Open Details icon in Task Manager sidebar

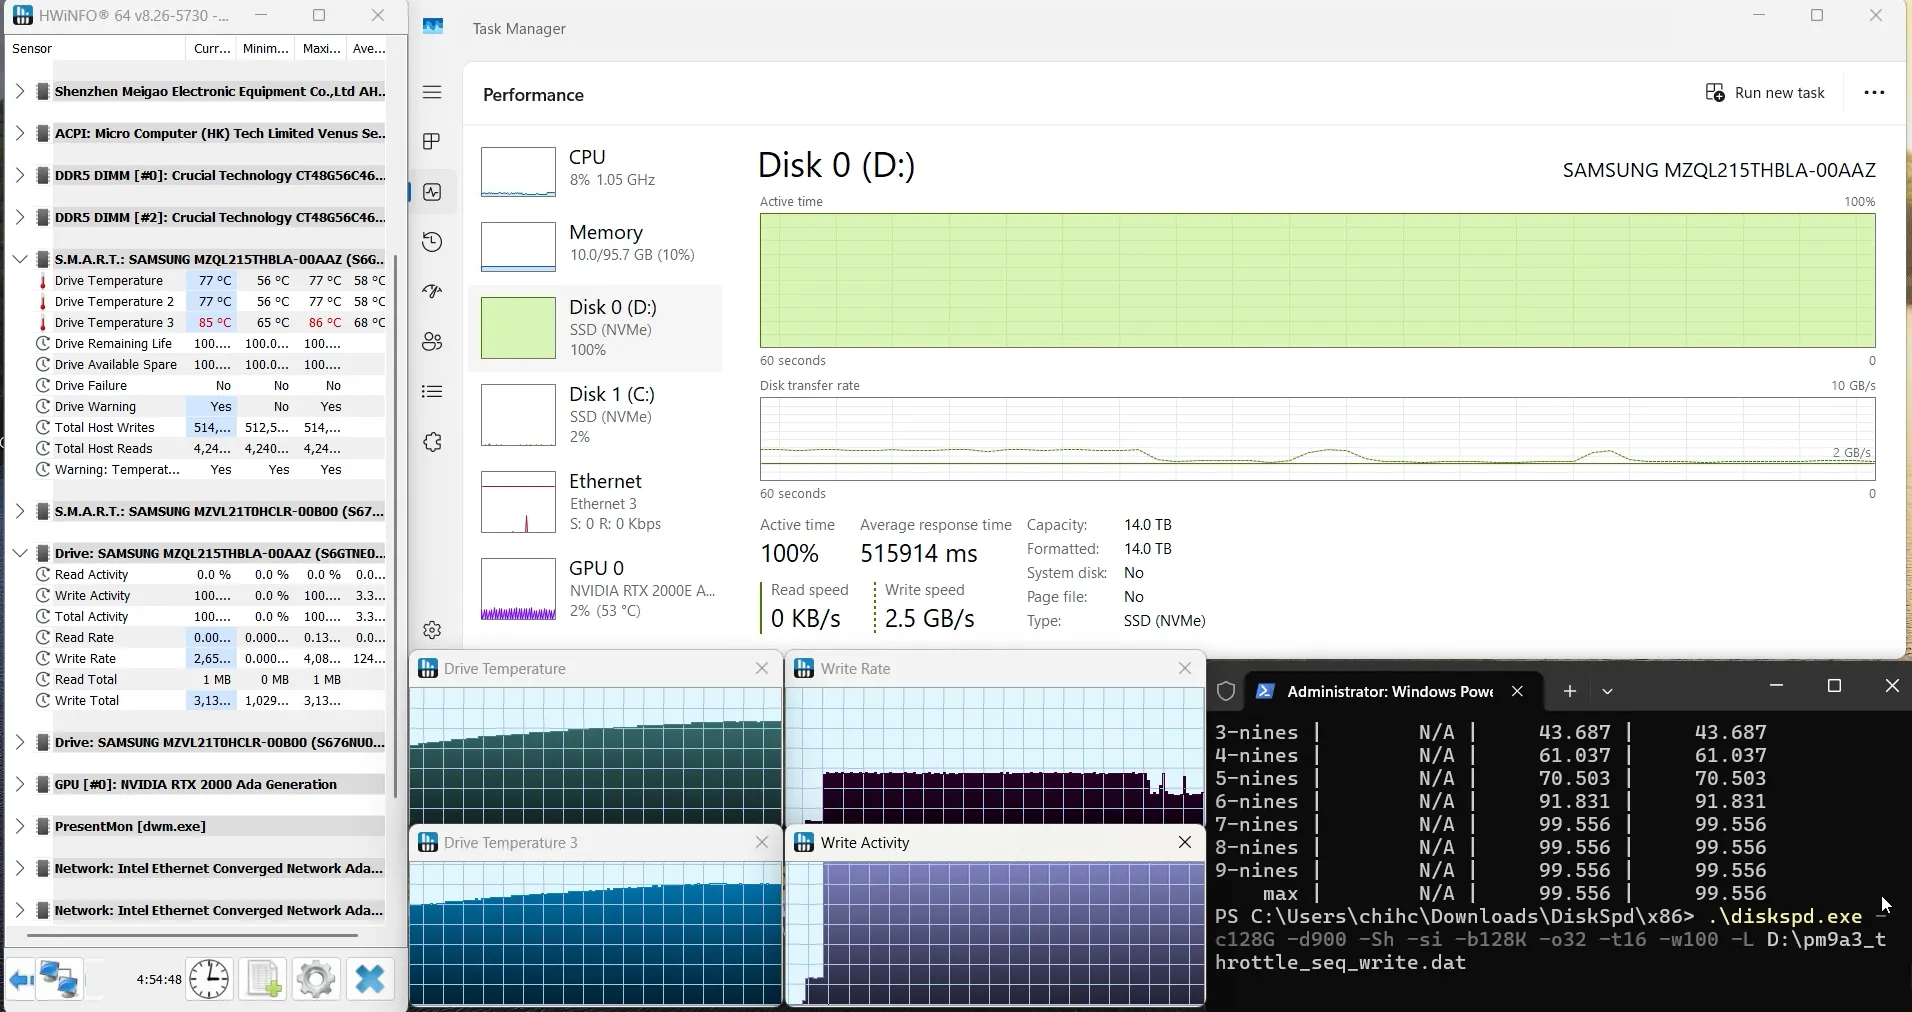(x=432, y=392)
